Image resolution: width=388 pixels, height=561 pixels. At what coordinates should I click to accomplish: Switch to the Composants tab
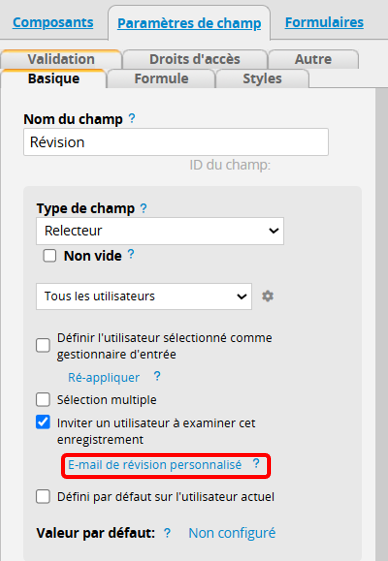coord(53,23)
